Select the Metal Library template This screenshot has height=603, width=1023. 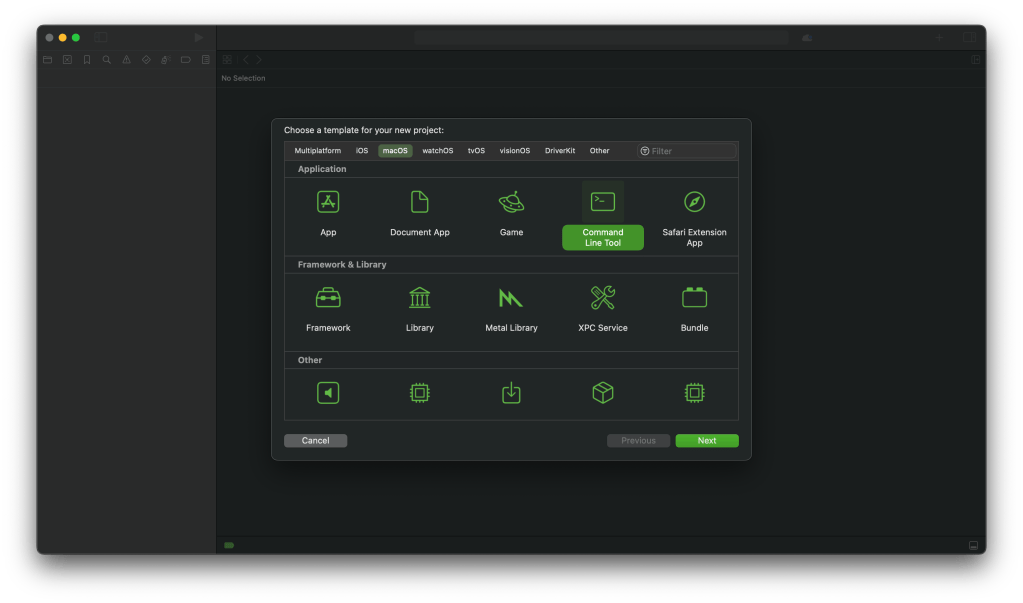511,298
